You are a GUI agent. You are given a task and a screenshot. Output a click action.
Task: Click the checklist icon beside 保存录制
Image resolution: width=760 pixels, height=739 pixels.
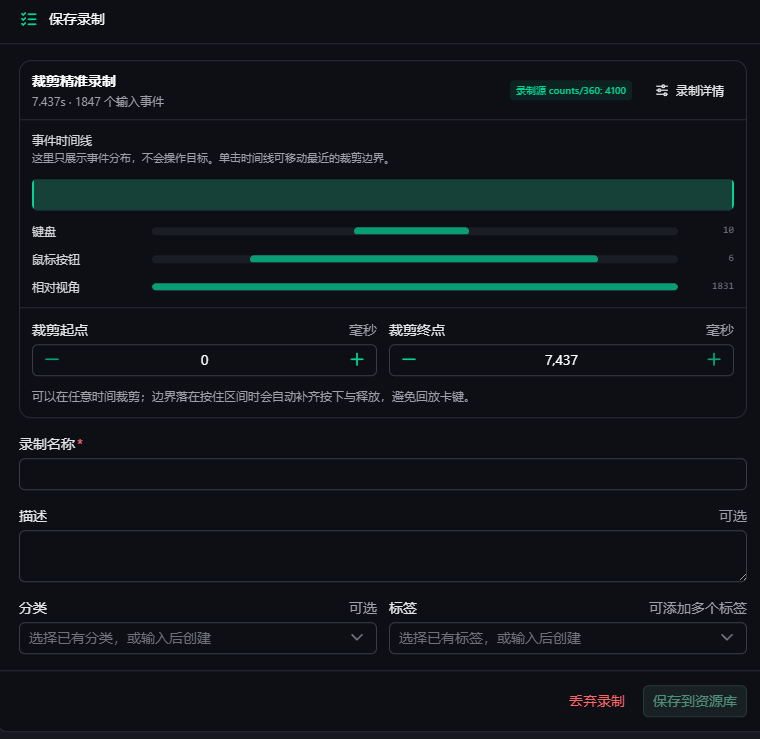pyautogui.click(x=29, y=19)
